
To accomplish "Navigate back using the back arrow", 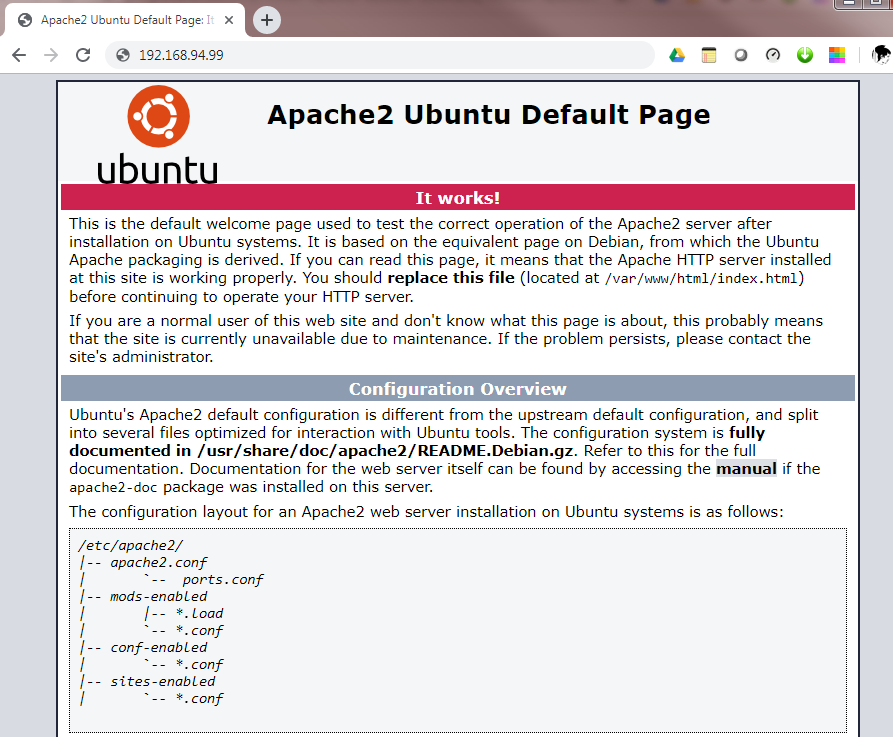I will tap(18, 56).
